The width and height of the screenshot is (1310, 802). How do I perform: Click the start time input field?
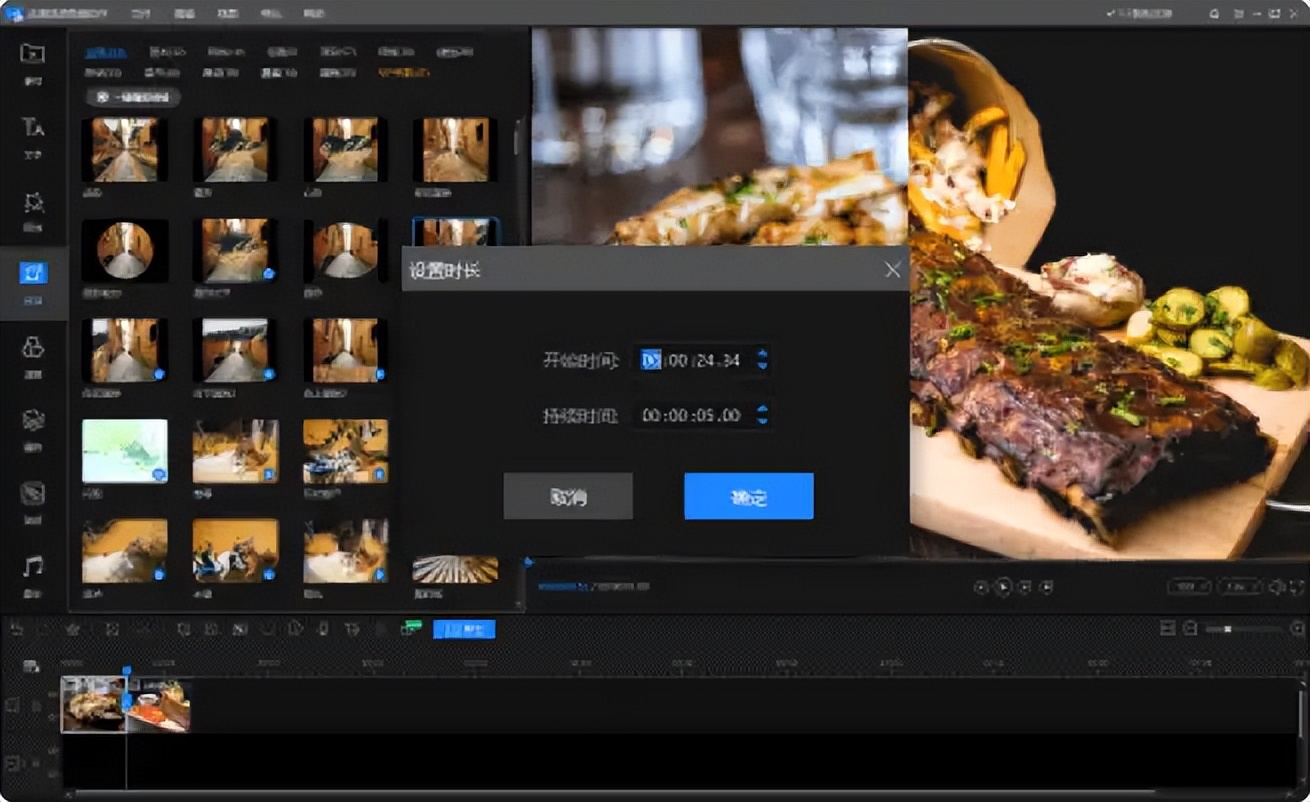[691, 360]
